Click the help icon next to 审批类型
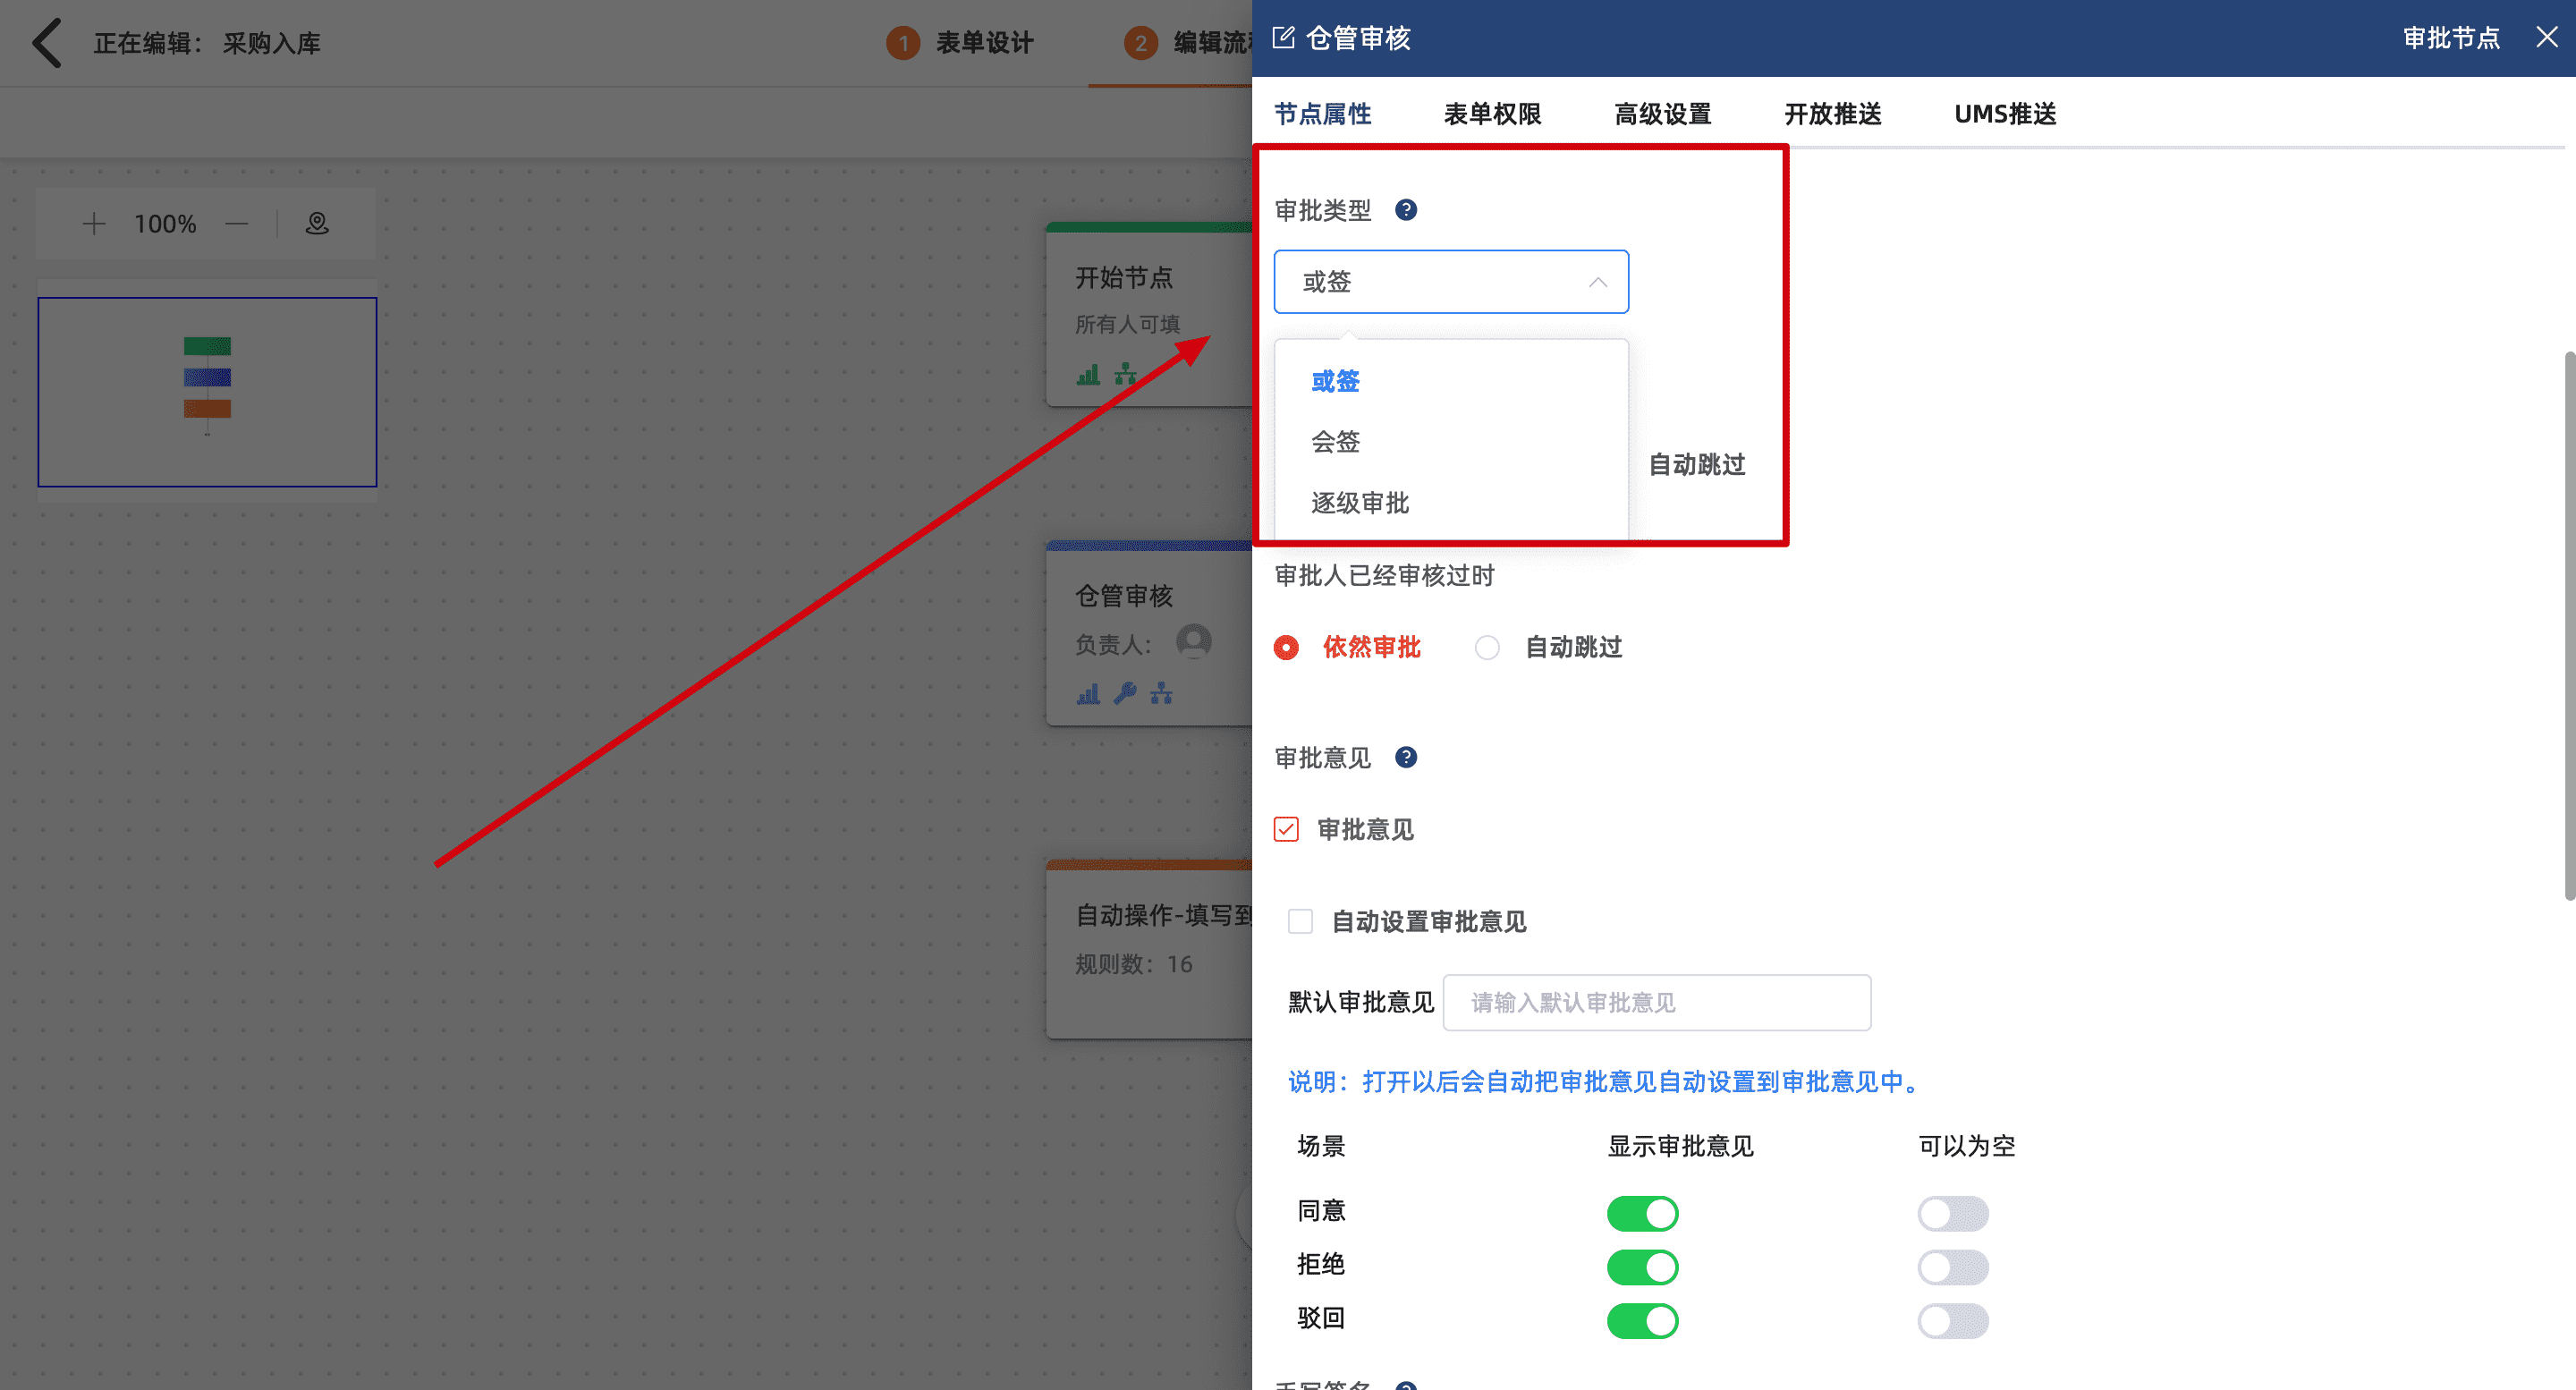 tap(1405, 210)
